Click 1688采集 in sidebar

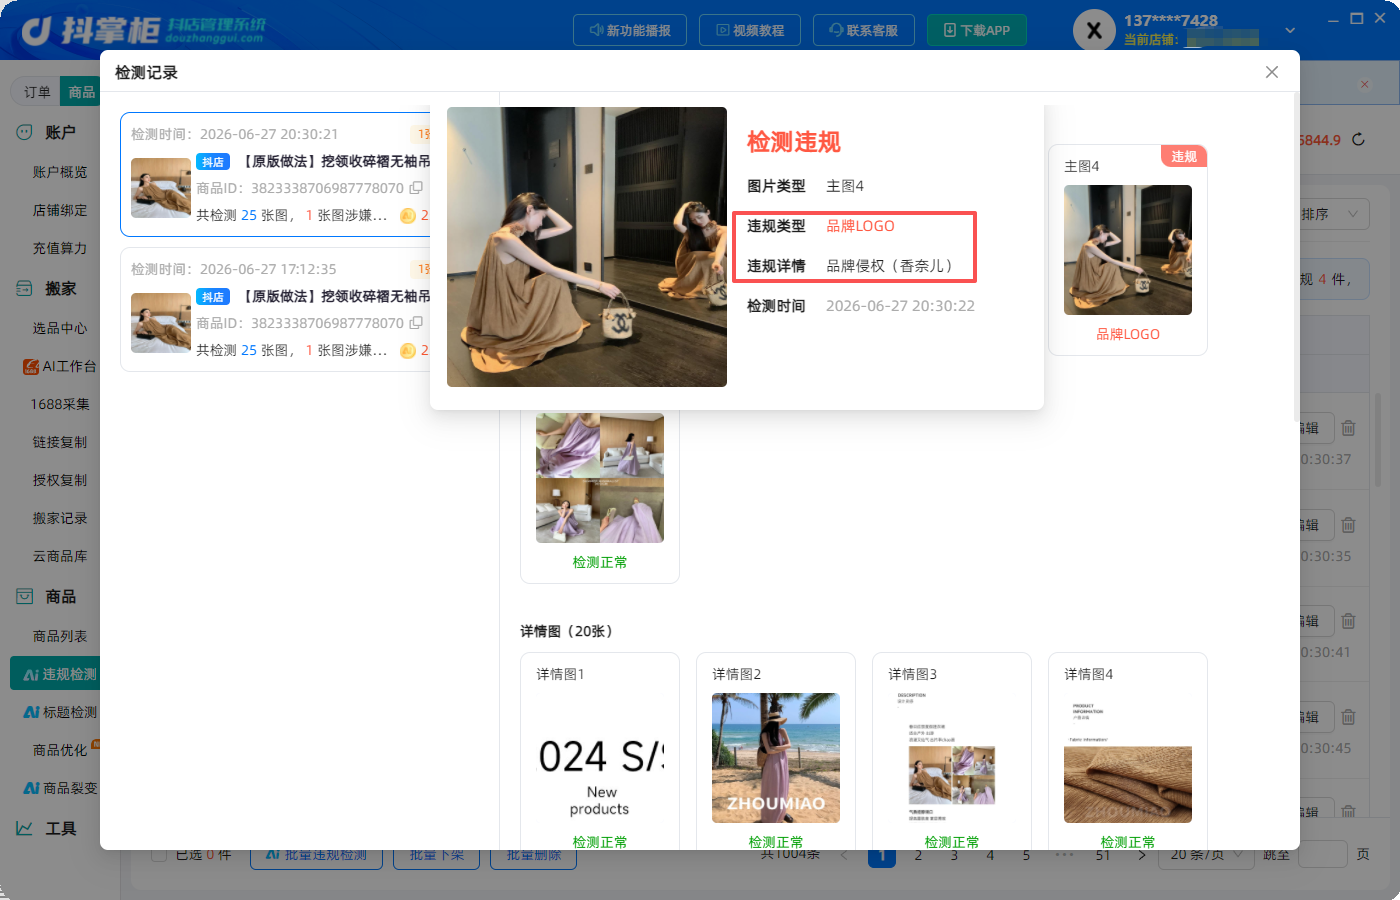click(60, 404)
